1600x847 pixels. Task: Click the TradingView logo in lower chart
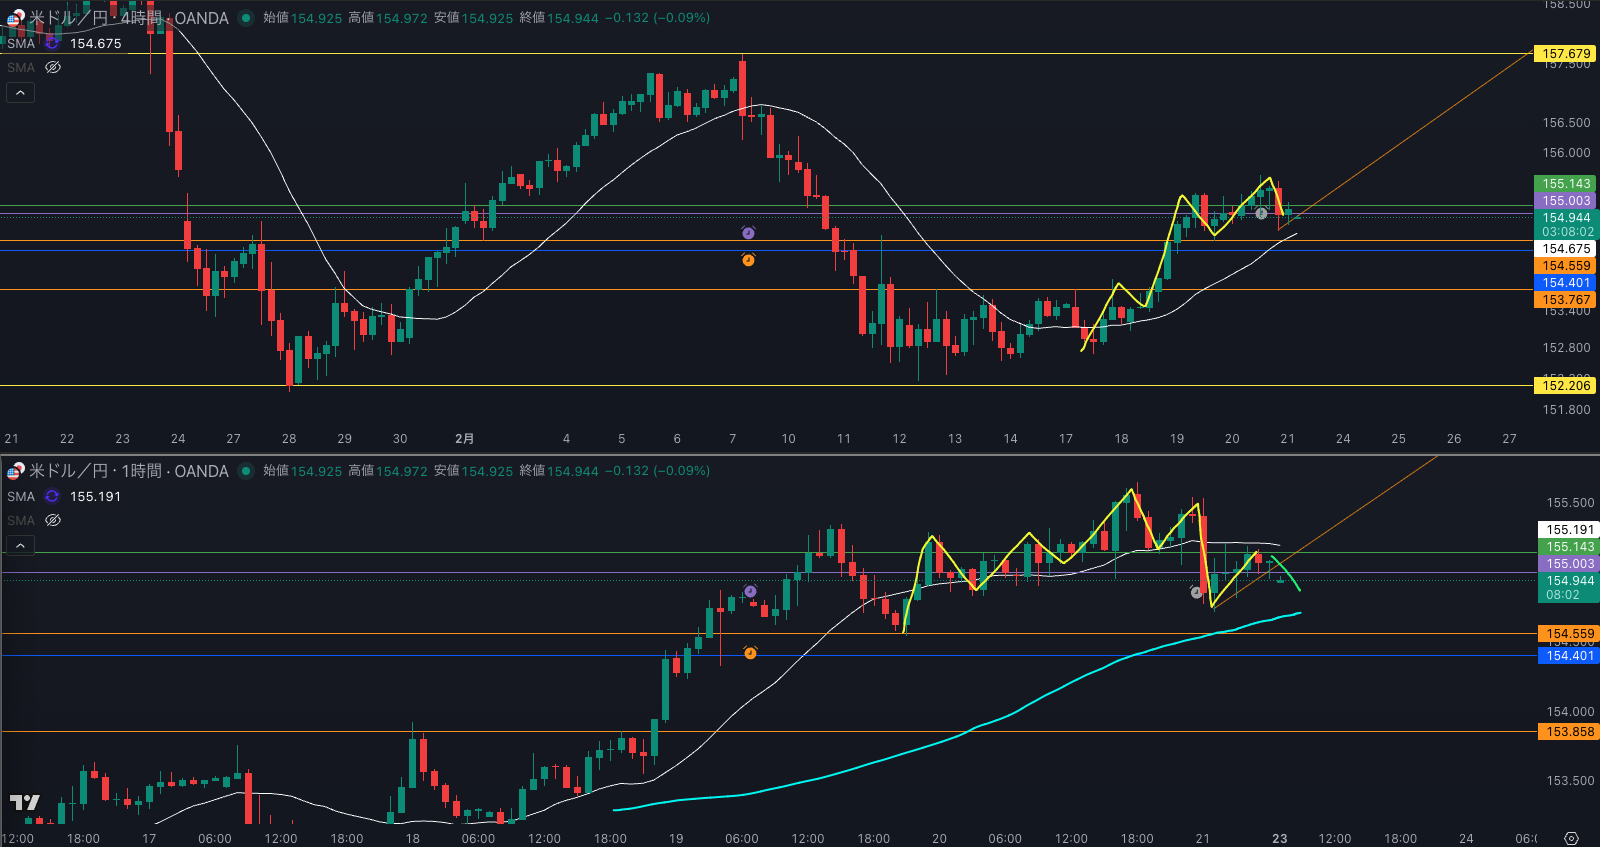point(24,802)
